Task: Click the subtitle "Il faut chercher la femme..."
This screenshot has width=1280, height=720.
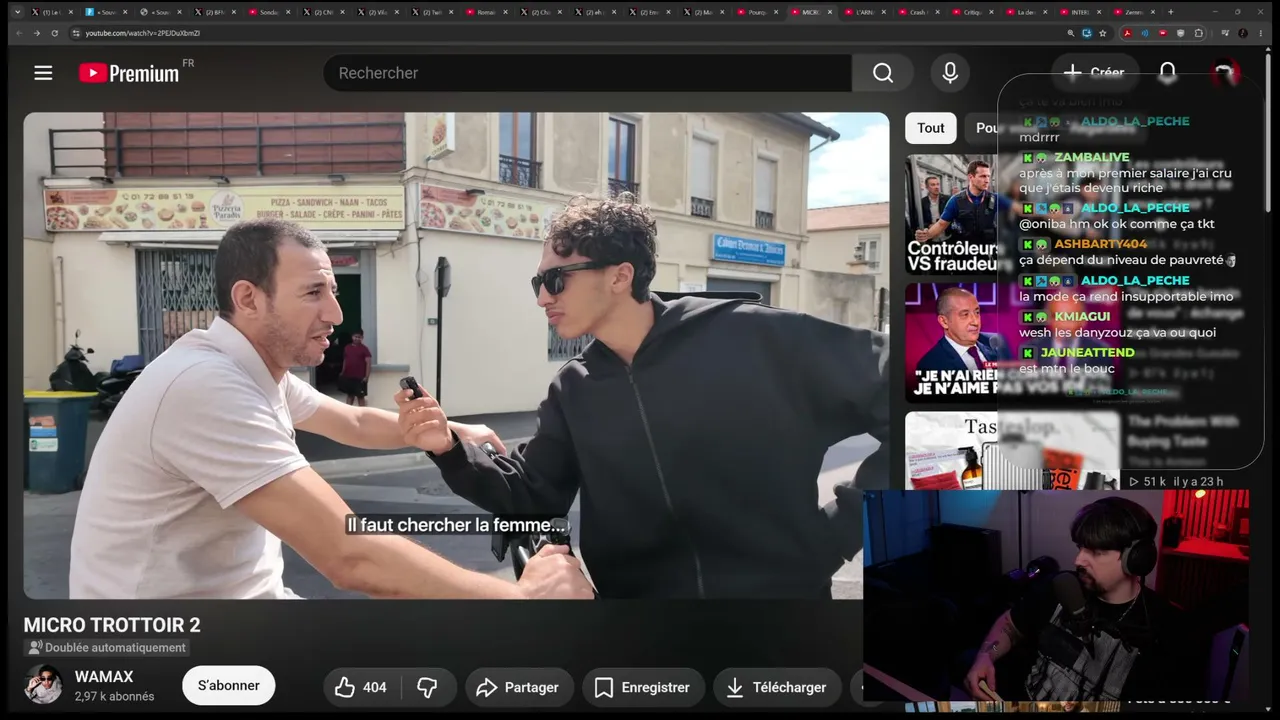Action: click(458, 525)
